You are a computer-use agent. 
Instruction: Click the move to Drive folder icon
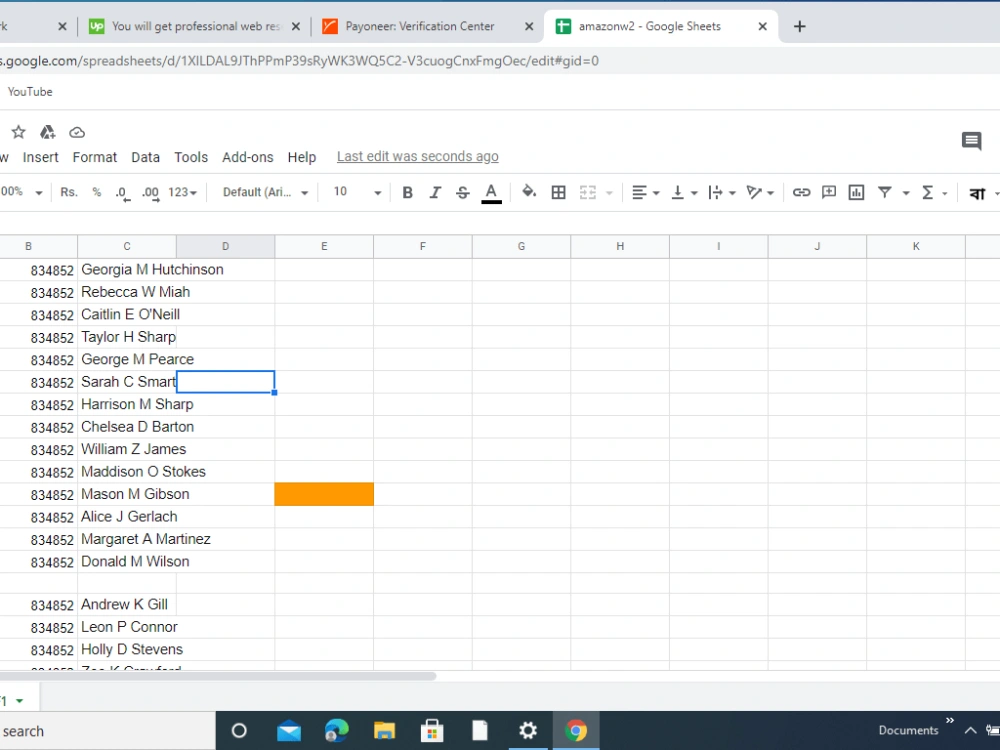point(48,132)
